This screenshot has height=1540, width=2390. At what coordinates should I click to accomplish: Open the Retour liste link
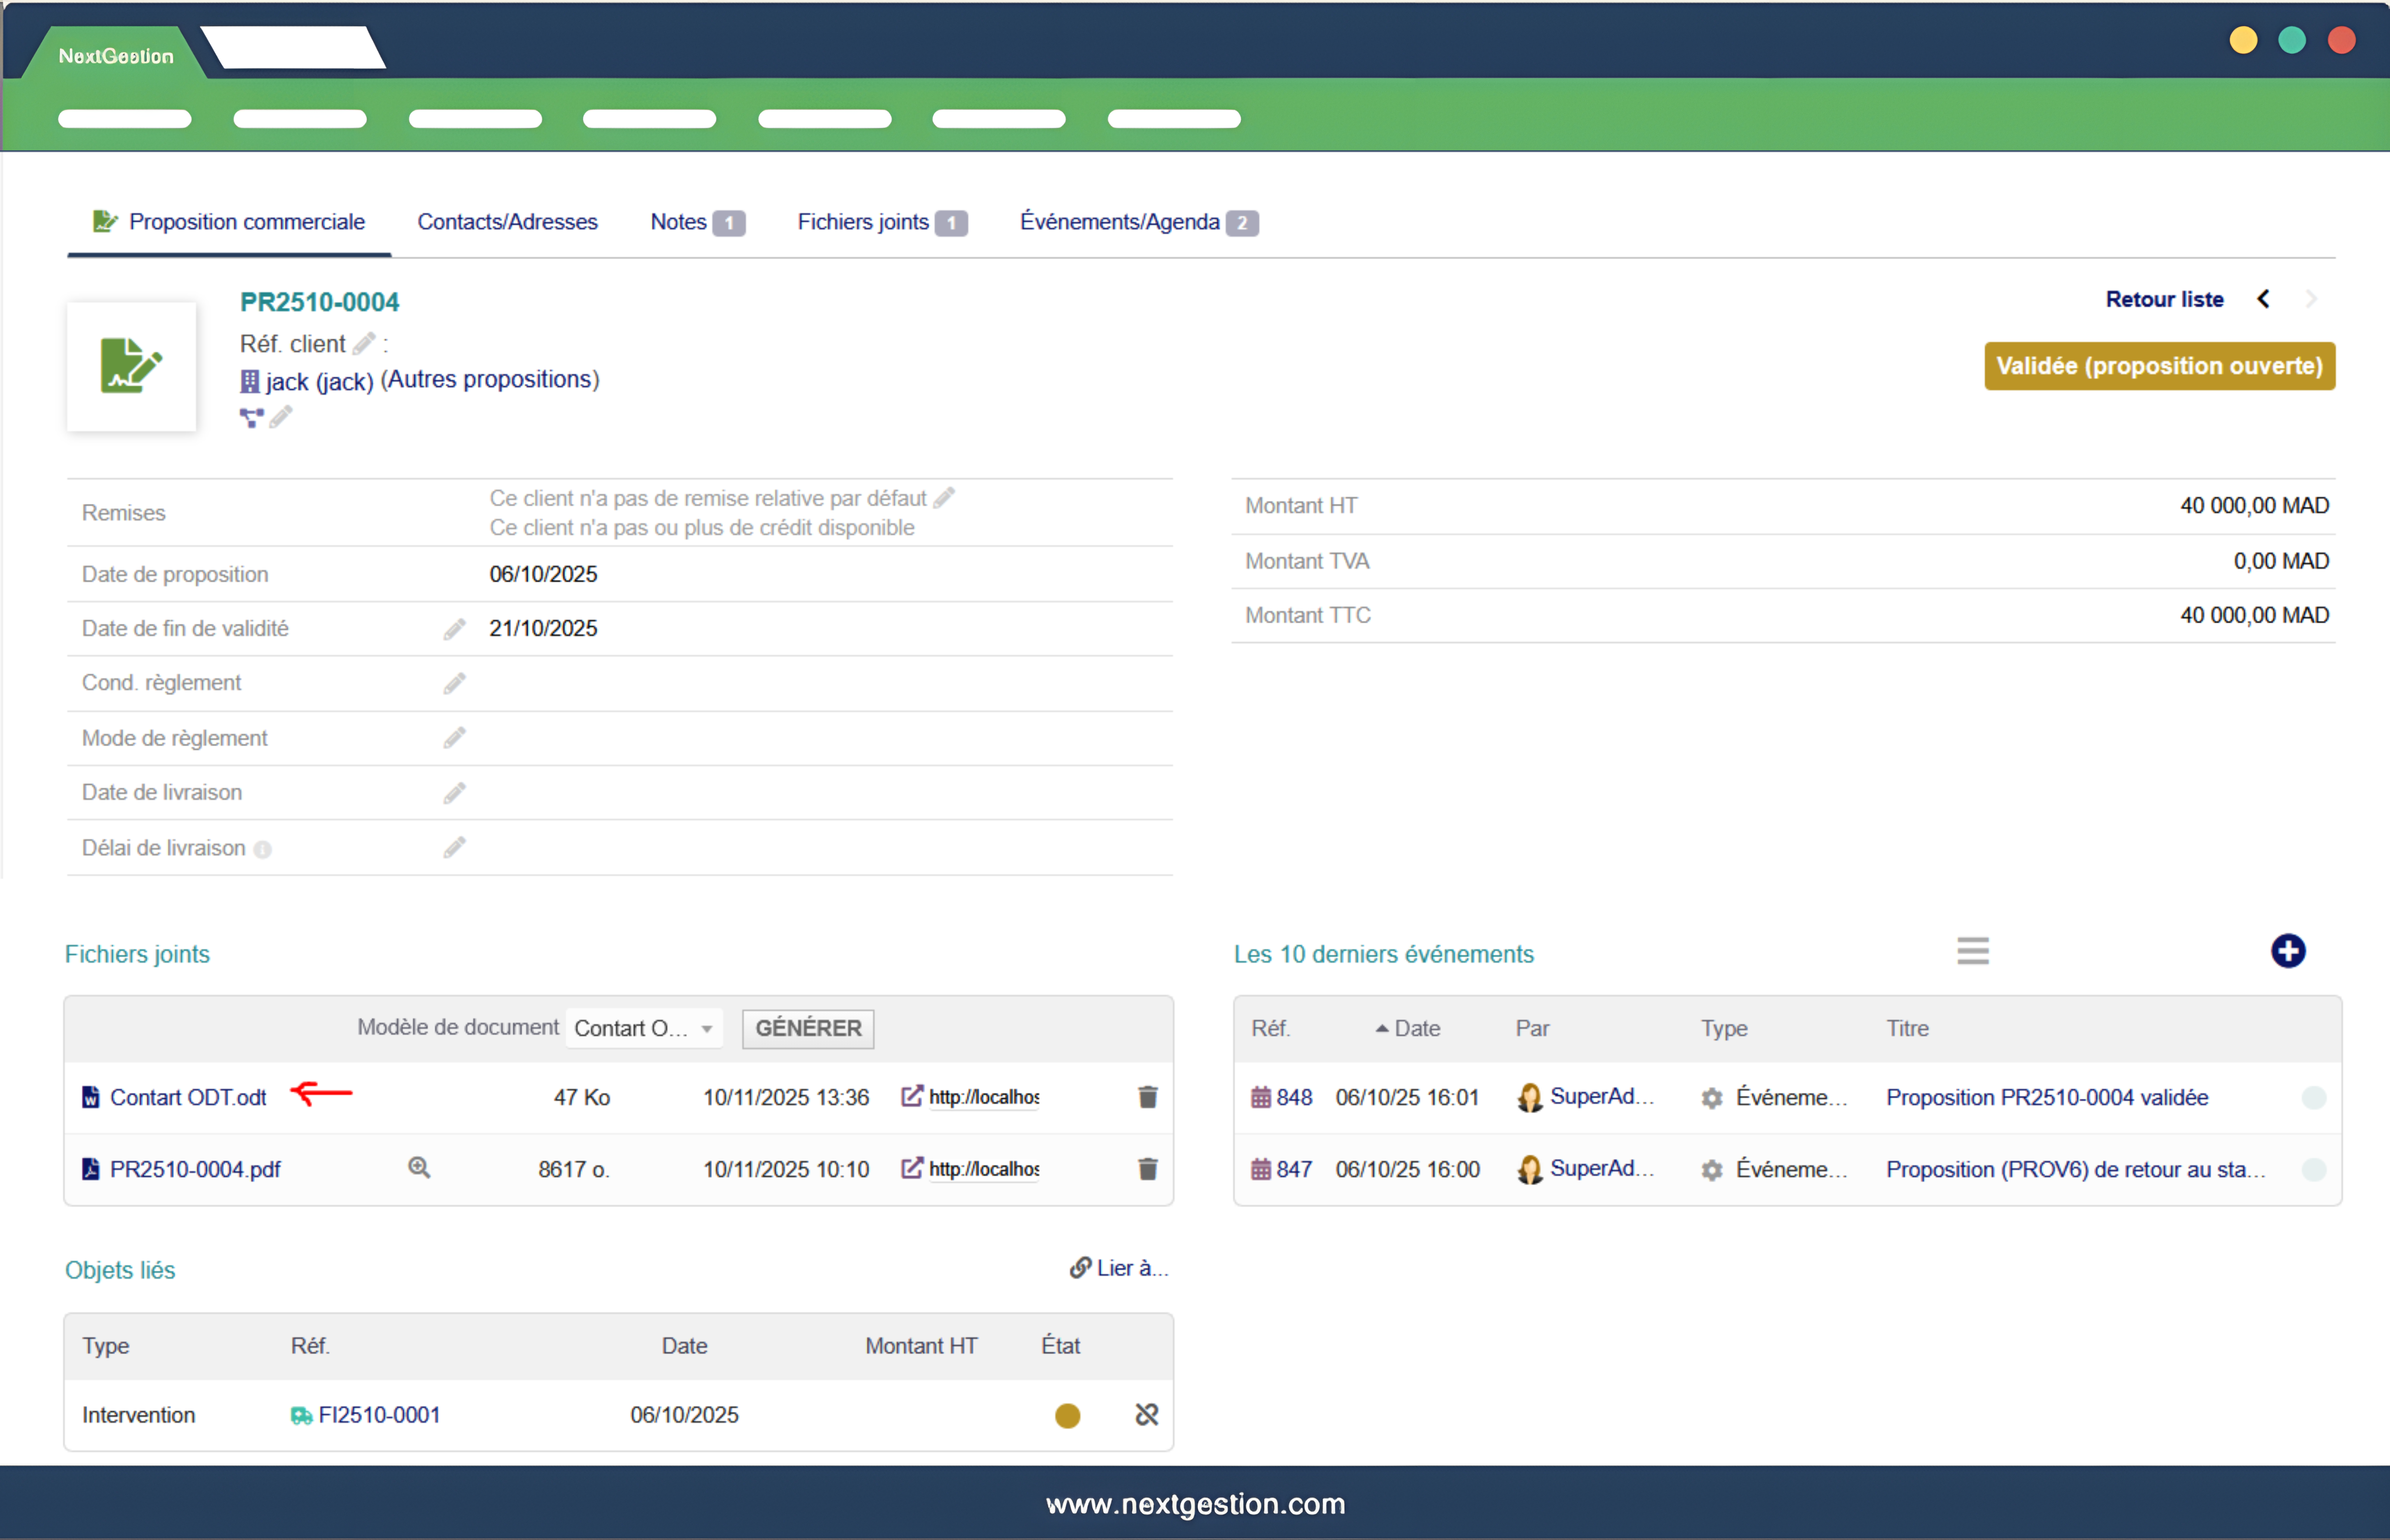[x=2164, y=299]
